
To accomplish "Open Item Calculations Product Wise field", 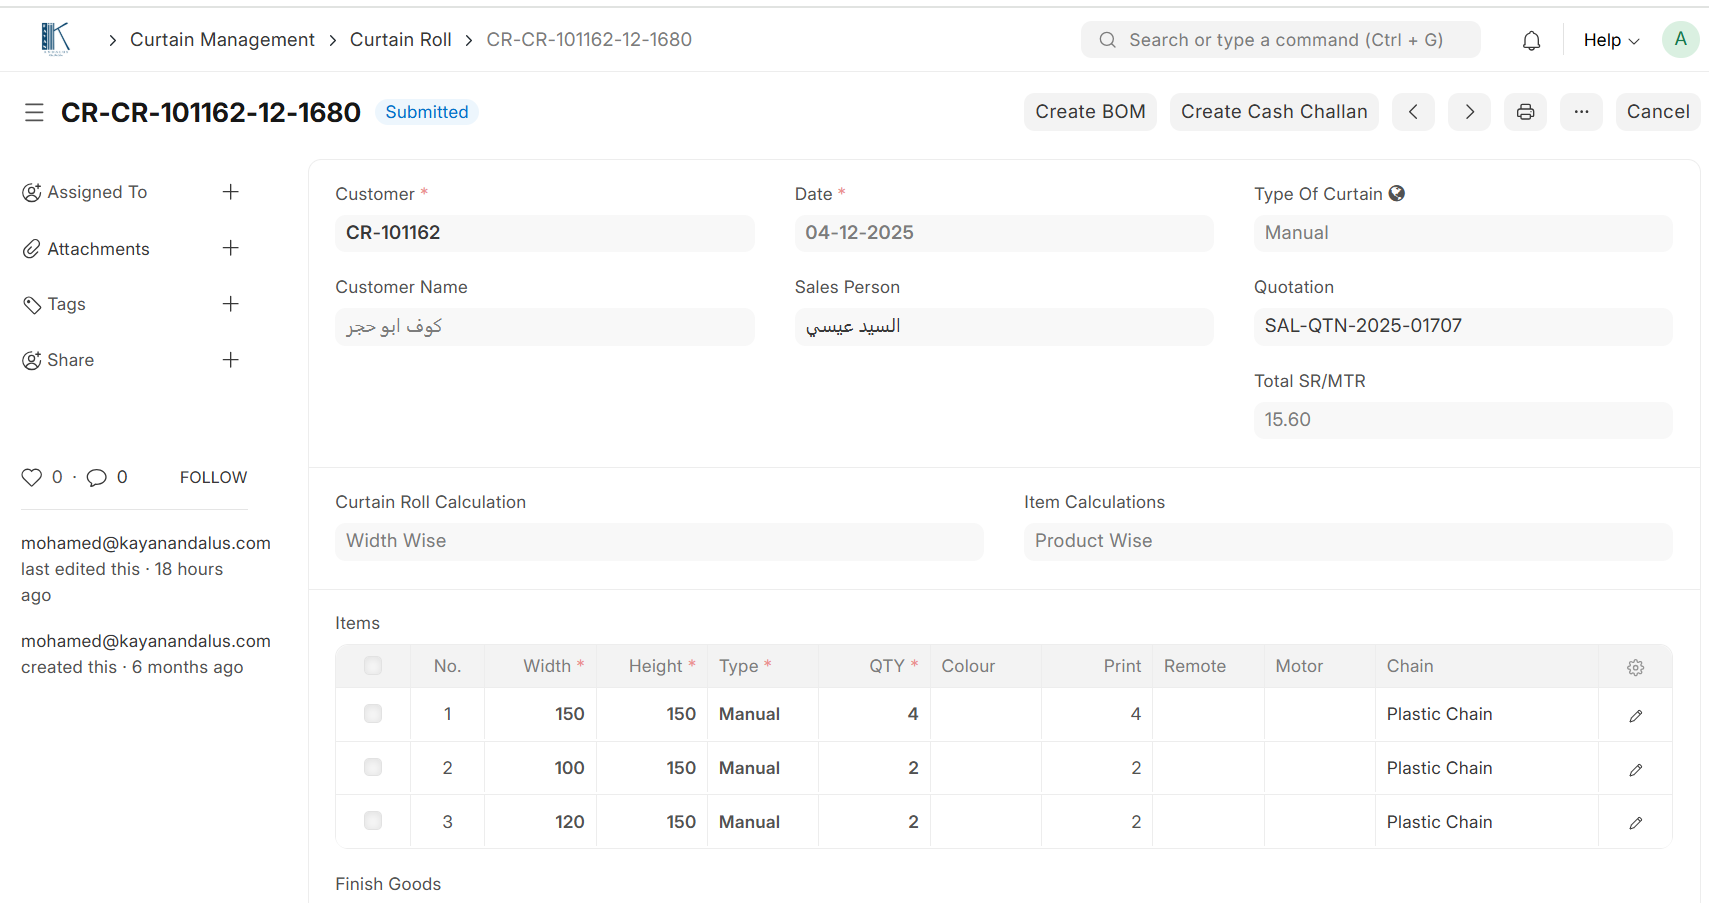I will point(1348,541).
